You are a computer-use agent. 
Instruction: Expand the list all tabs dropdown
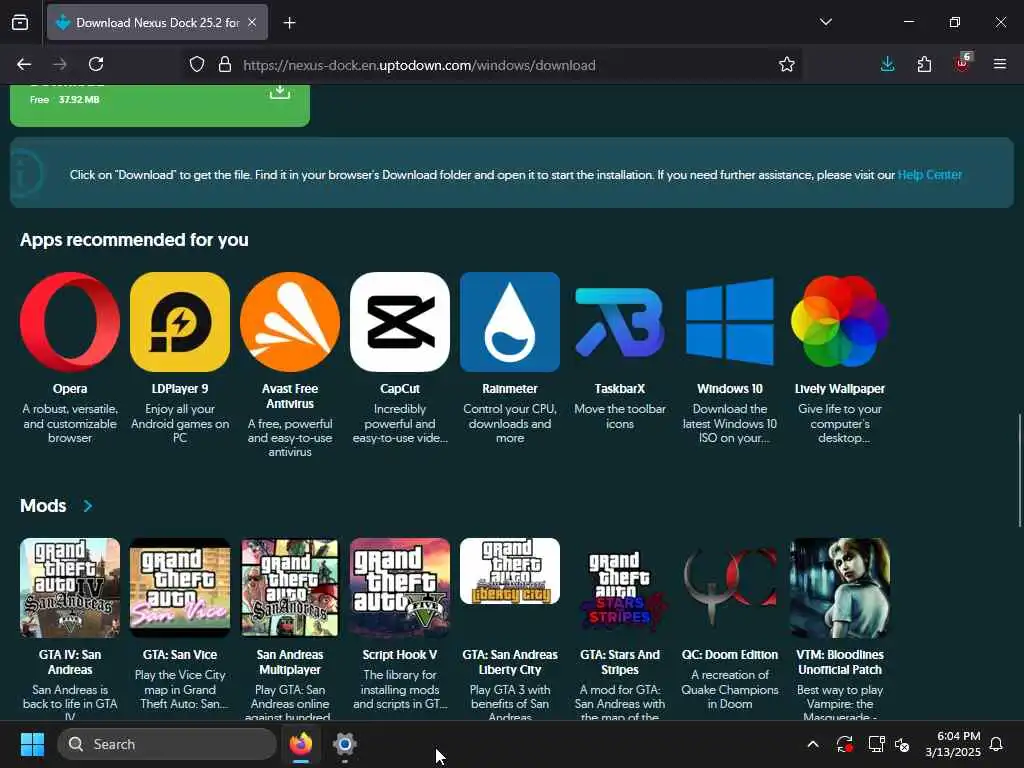(825, 22)
